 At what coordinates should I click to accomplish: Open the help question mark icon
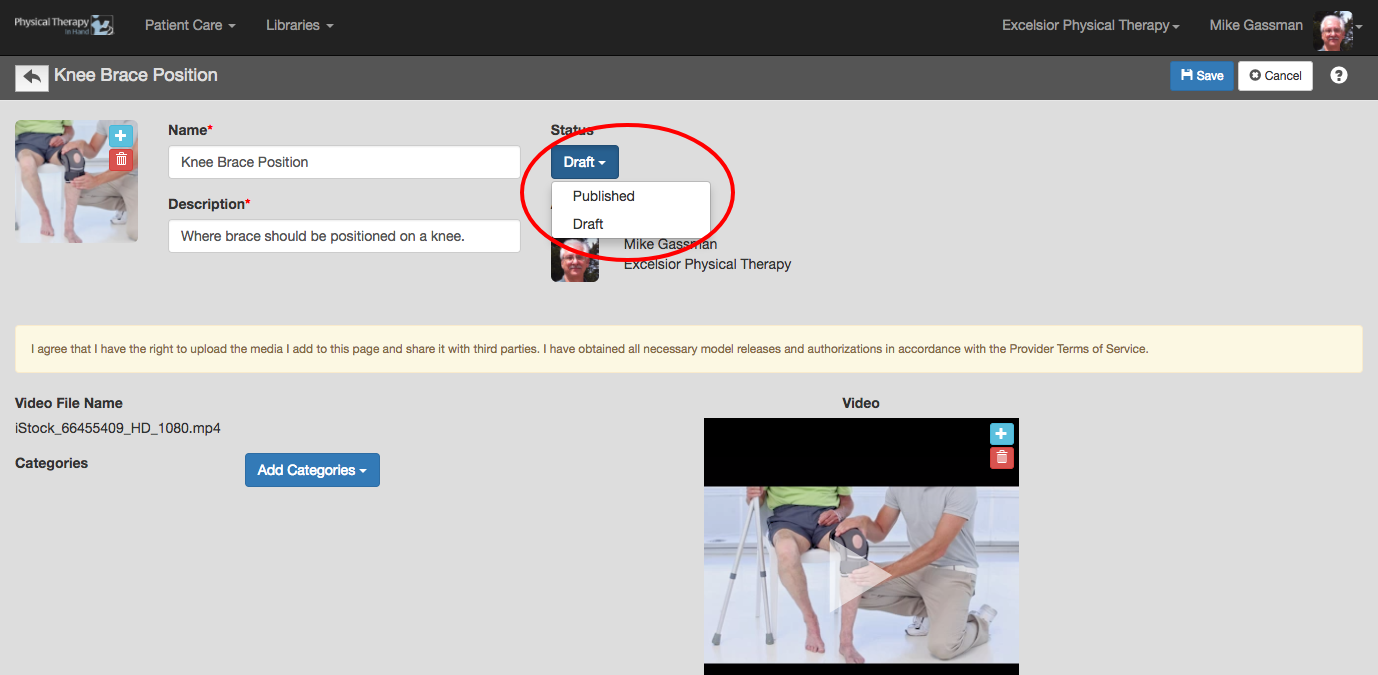click(x=1339, y=75)
